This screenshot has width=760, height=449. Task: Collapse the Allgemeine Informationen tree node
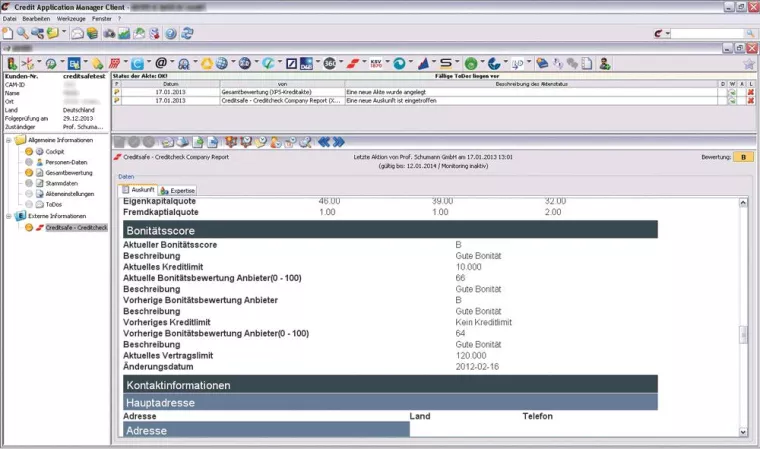pyautogui.click(x=8, y=140)
